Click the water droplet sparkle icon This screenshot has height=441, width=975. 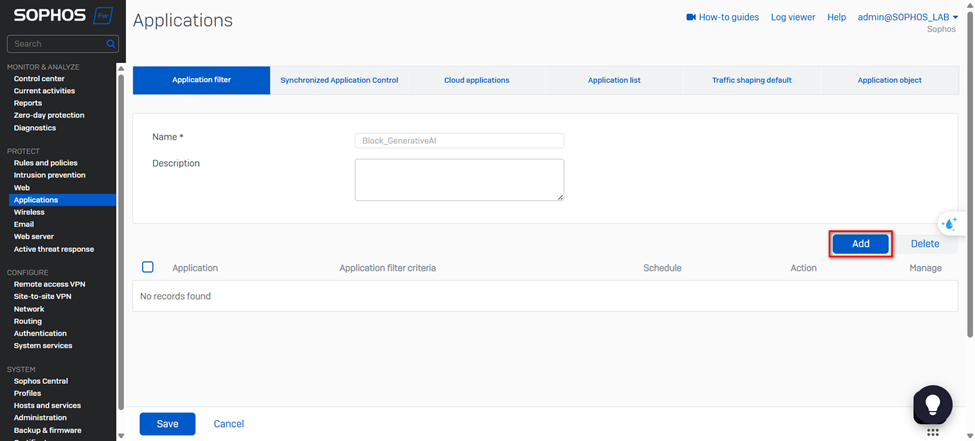click(950, 224)
